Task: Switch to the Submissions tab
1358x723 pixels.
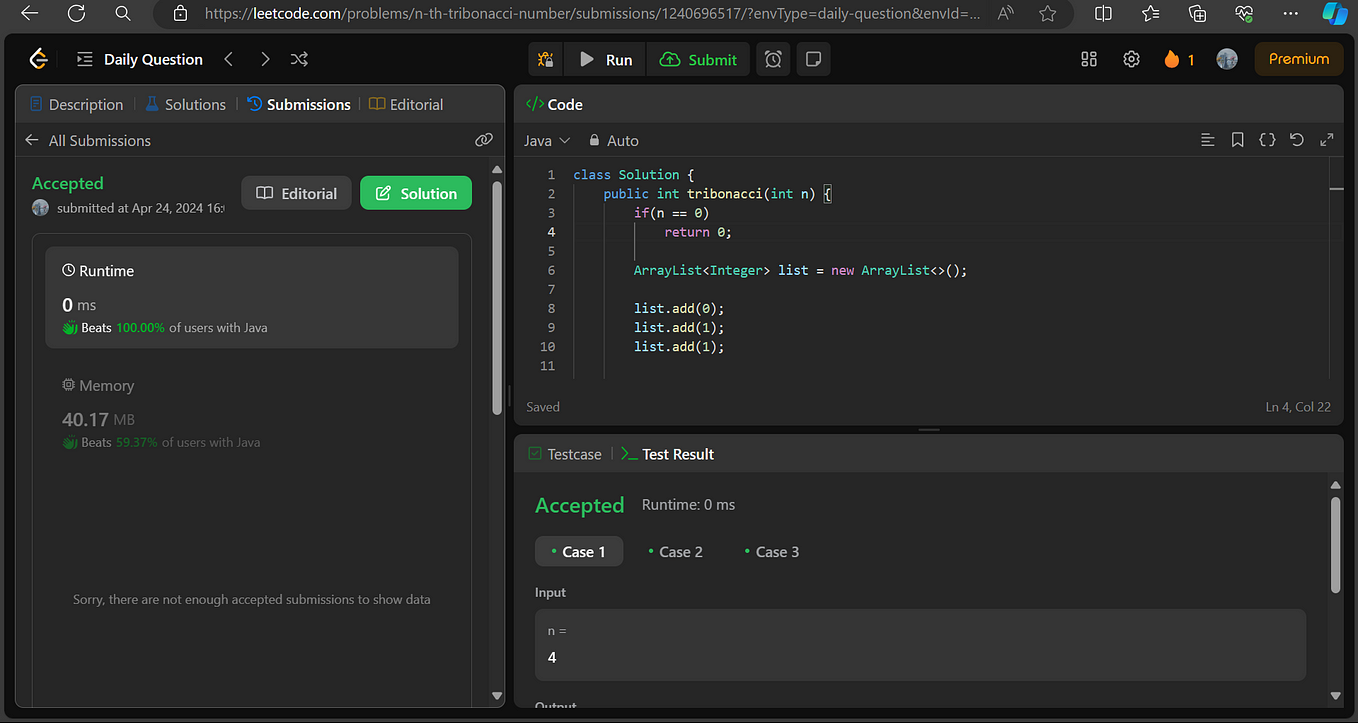Action: [x=298, y=104]
